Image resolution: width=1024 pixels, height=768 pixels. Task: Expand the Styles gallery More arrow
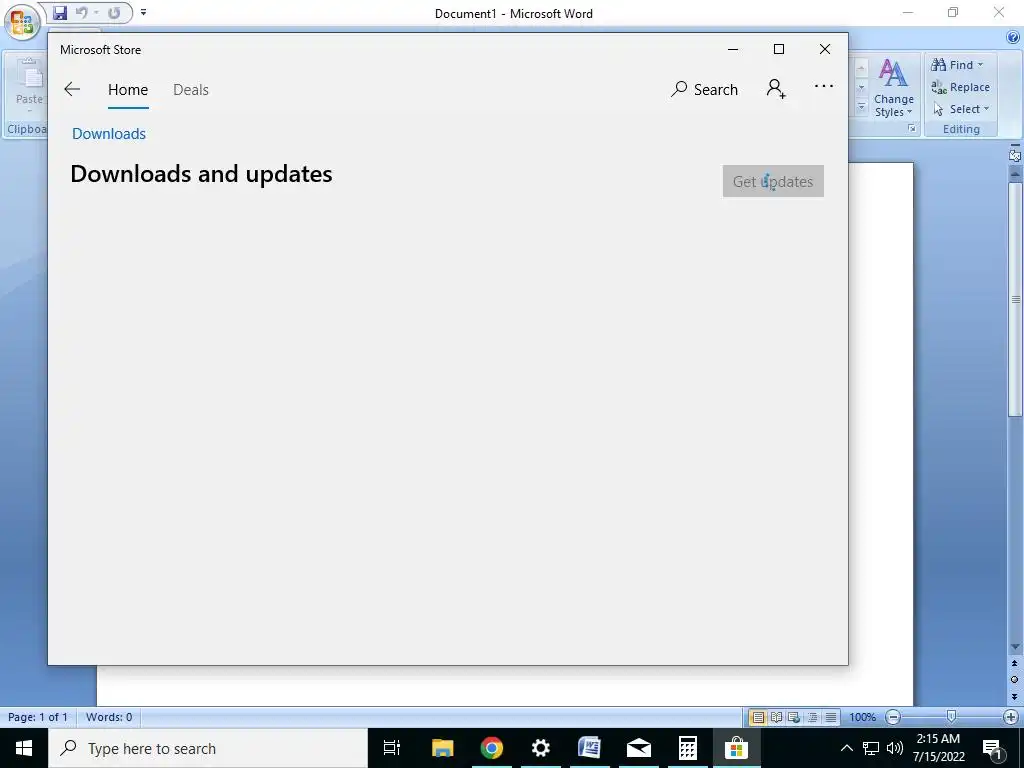[861, 106]
